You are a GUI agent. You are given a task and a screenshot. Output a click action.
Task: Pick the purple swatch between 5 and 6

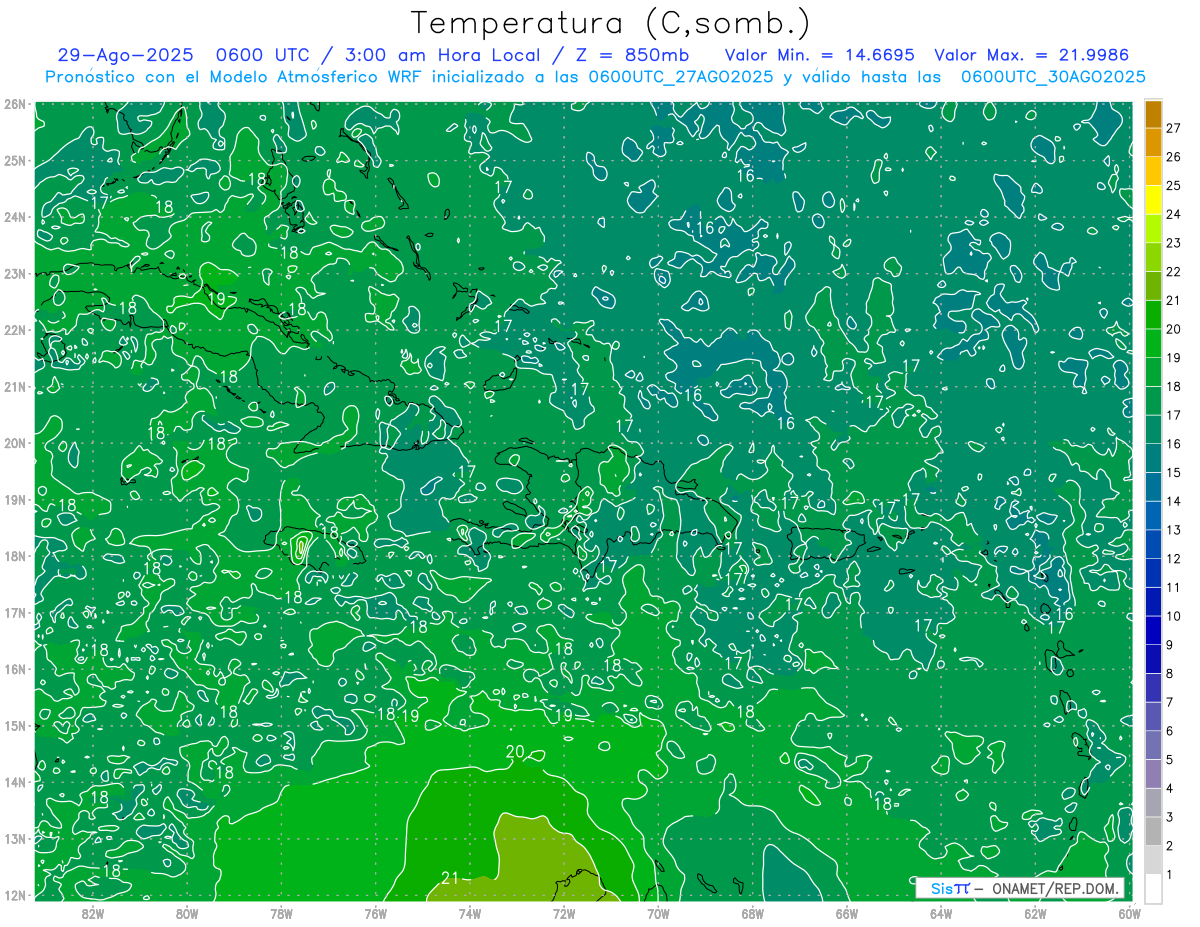tap(1153, 745)
